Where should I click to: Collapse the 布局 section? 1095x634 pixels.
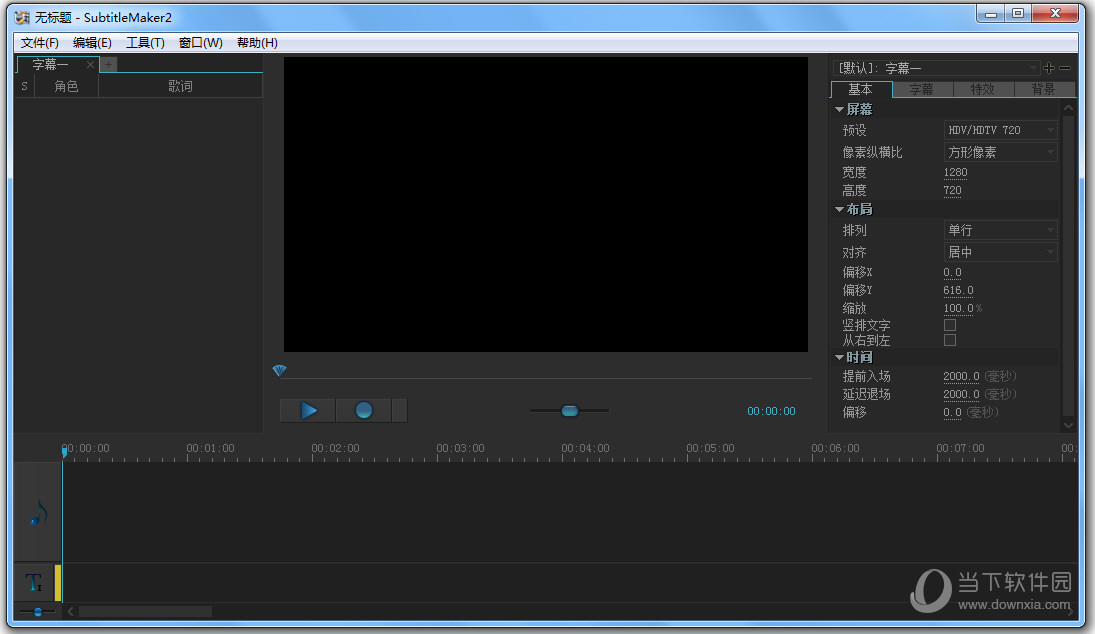click(839, 209)
